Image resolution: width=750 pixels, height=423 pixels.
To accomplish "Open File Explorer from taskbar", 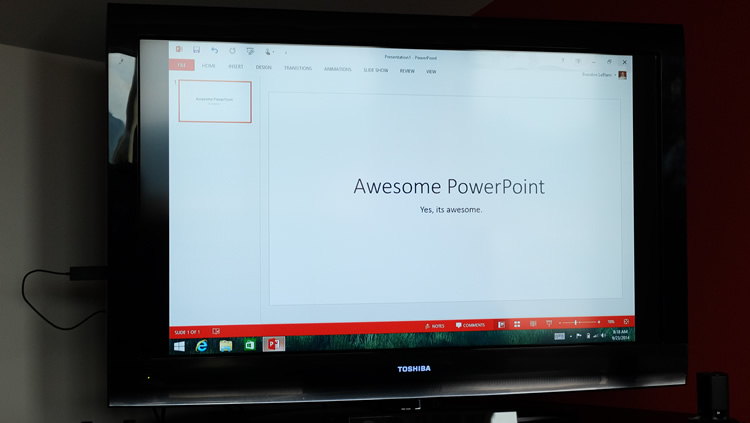I will [226, 345].
